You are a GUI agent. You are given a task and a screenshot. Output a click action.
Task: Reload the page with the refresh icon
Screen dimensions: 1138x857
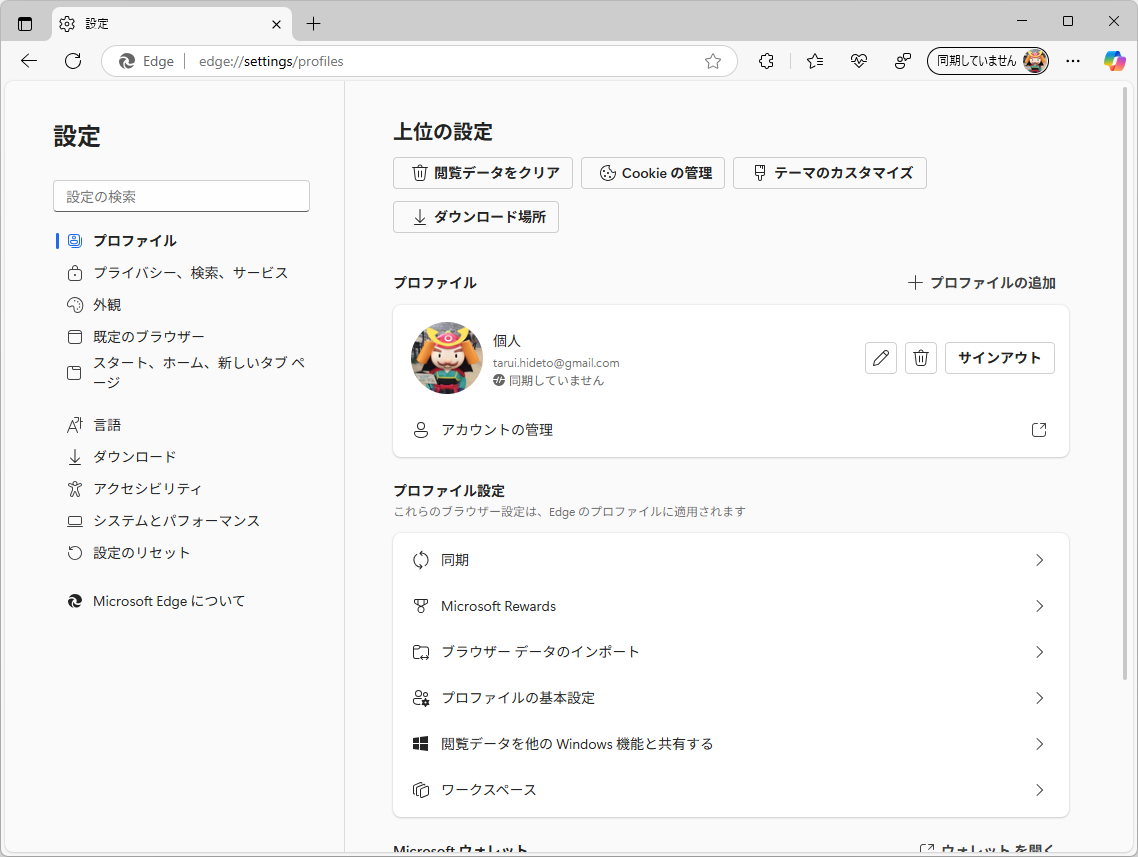[x=72, y=61]
